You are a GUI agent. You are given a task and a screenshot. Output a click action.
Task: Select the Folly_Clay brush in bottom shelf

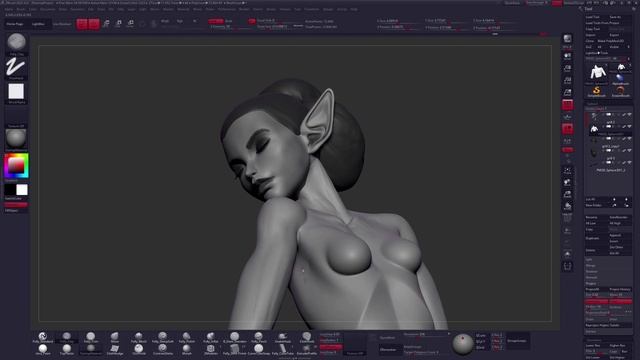[67, 337]
